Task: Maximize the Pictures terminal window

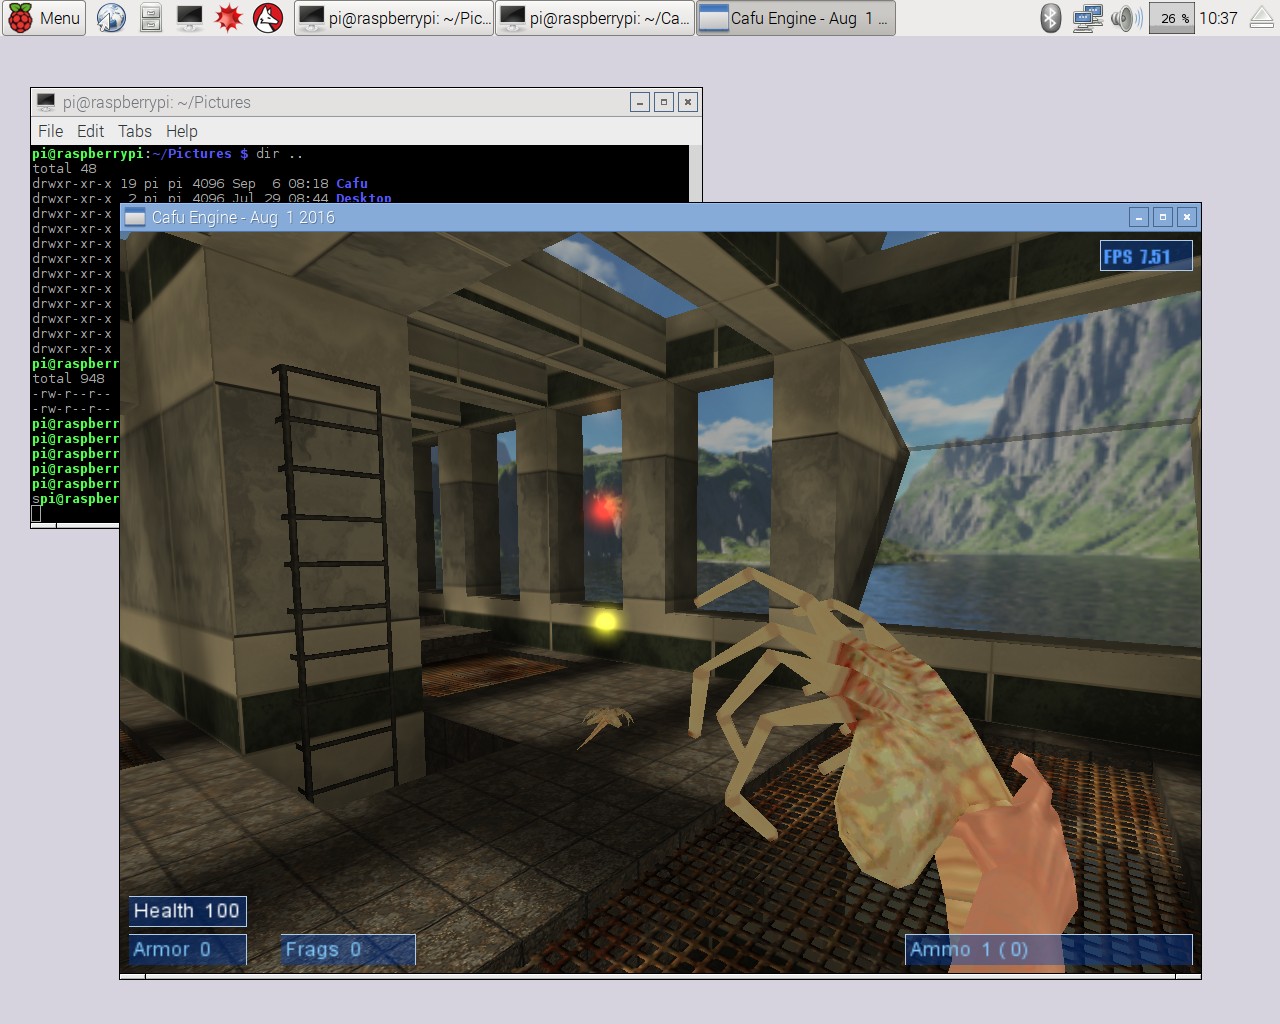Action: click(x=664, y=102)
